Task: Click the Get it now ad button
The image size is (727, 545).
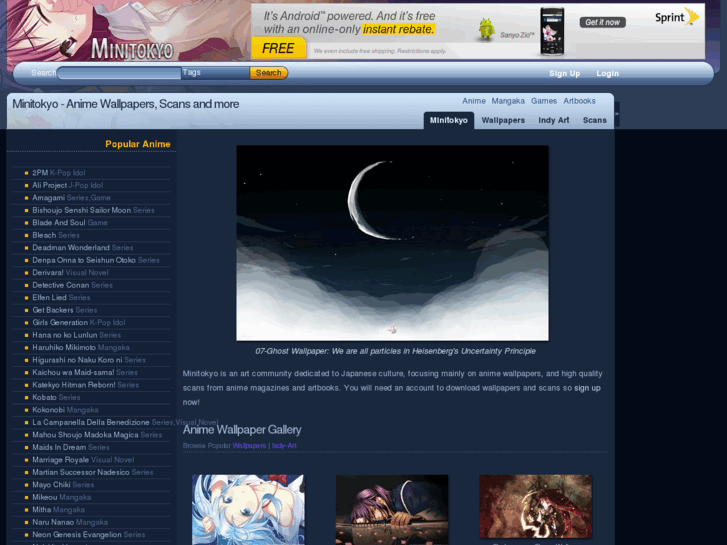Action: (x=602, y=22)
